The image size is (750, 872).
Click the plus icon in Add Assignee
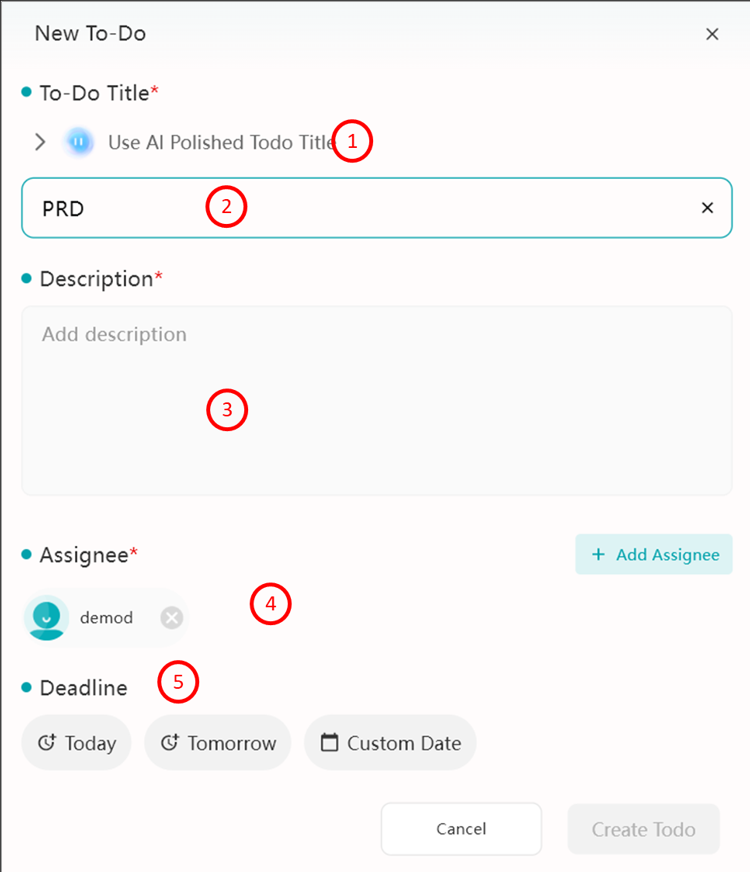click(x=598, y=554)
